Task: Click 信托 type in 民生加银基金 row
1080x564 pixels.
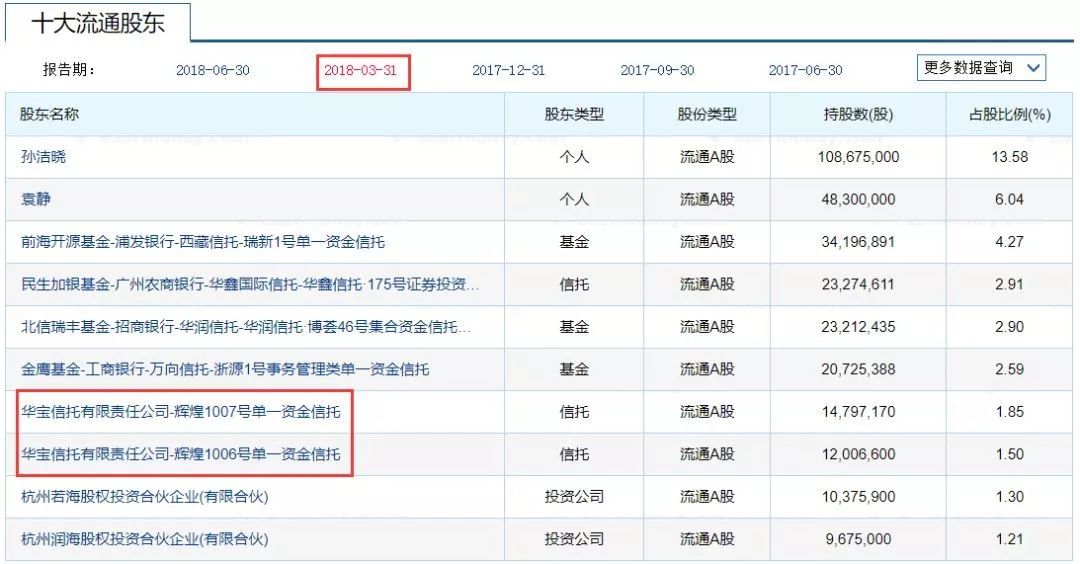Action: tap(574, 284)
